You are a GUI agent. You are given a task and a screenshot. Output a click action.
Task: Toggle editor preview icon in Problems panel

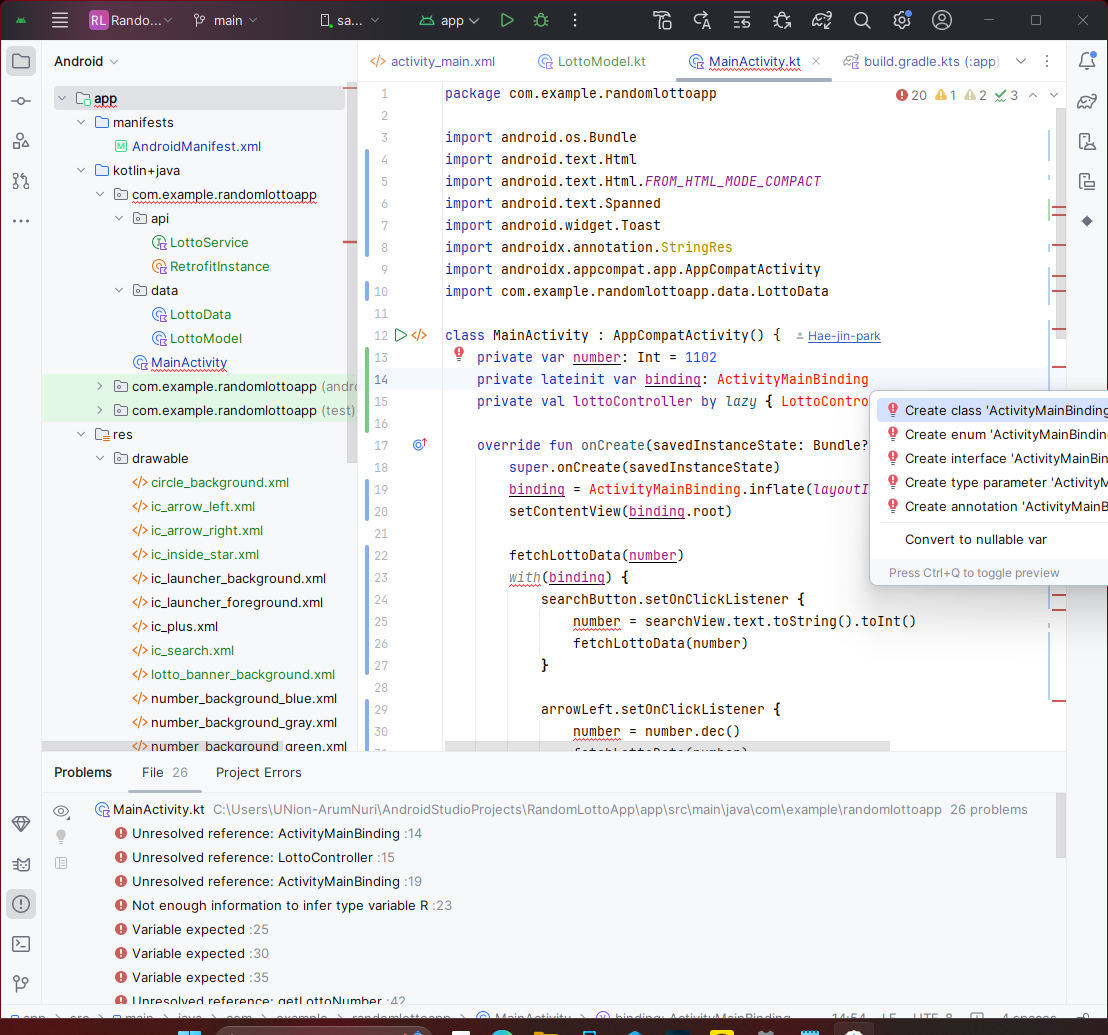point(61,863)
